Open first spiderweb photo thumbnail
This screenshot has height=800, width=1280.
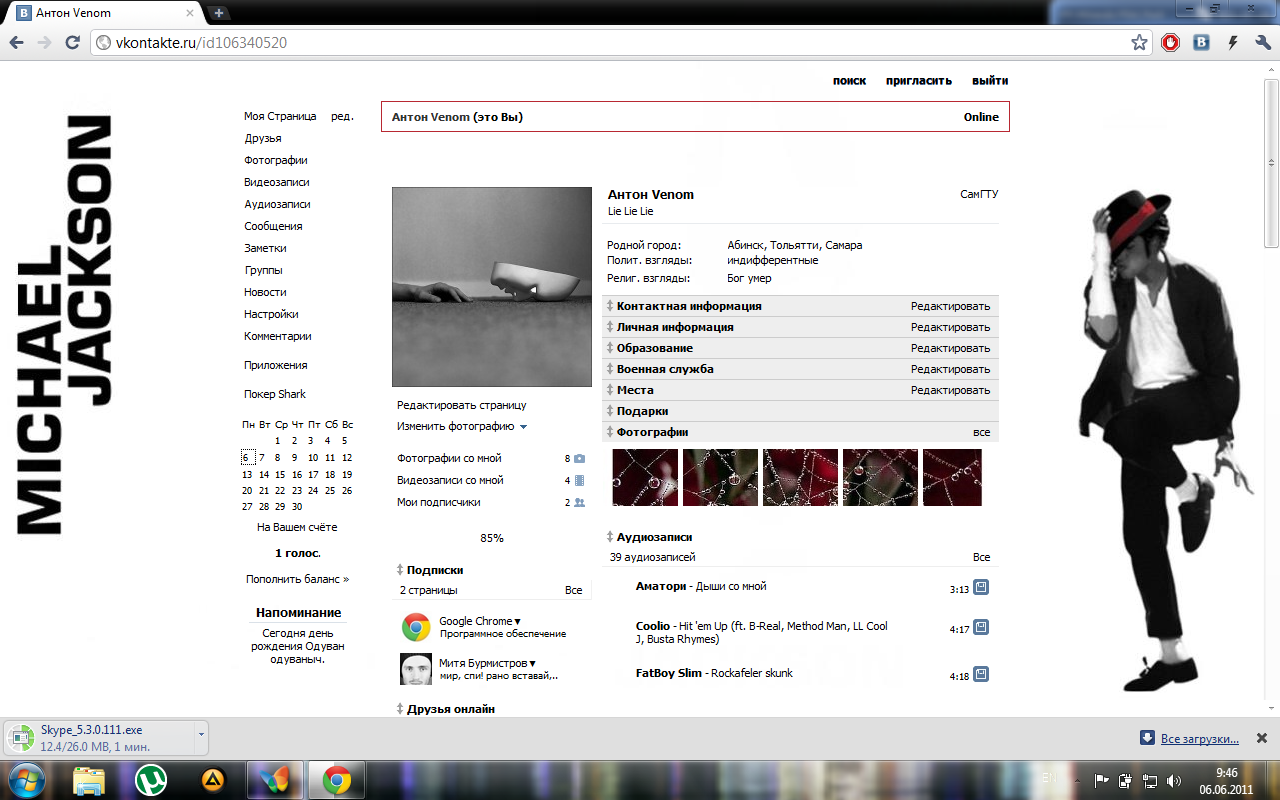pos(645,478)
